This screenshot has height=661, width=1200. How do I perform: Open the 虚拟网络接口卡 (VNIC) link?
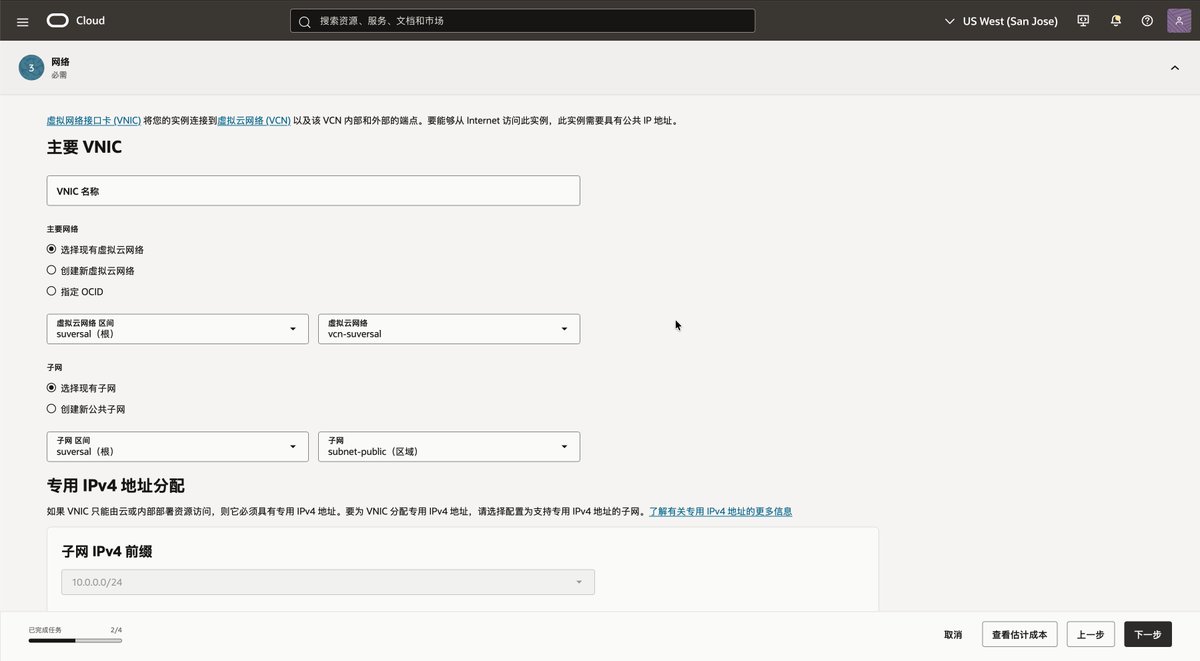click(x=94, y=120)
